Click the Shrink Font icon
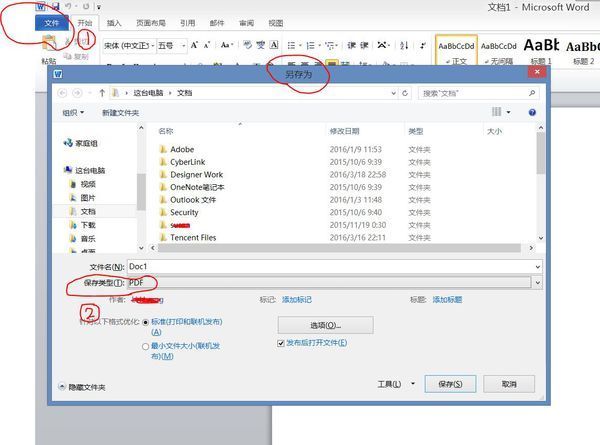 pyautogui.click(x=207, y=45)
